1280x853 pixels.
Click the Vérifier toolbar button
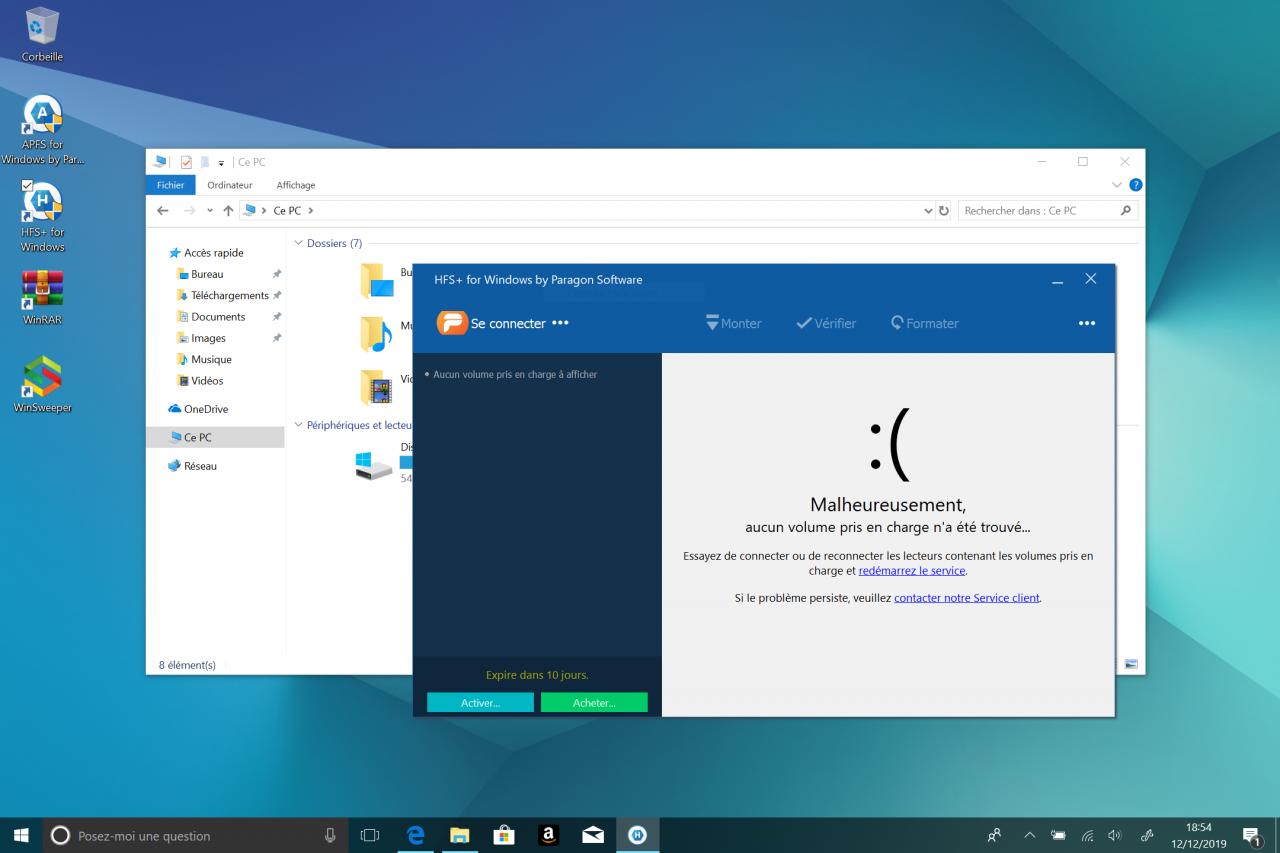click(x=826, y=323)
